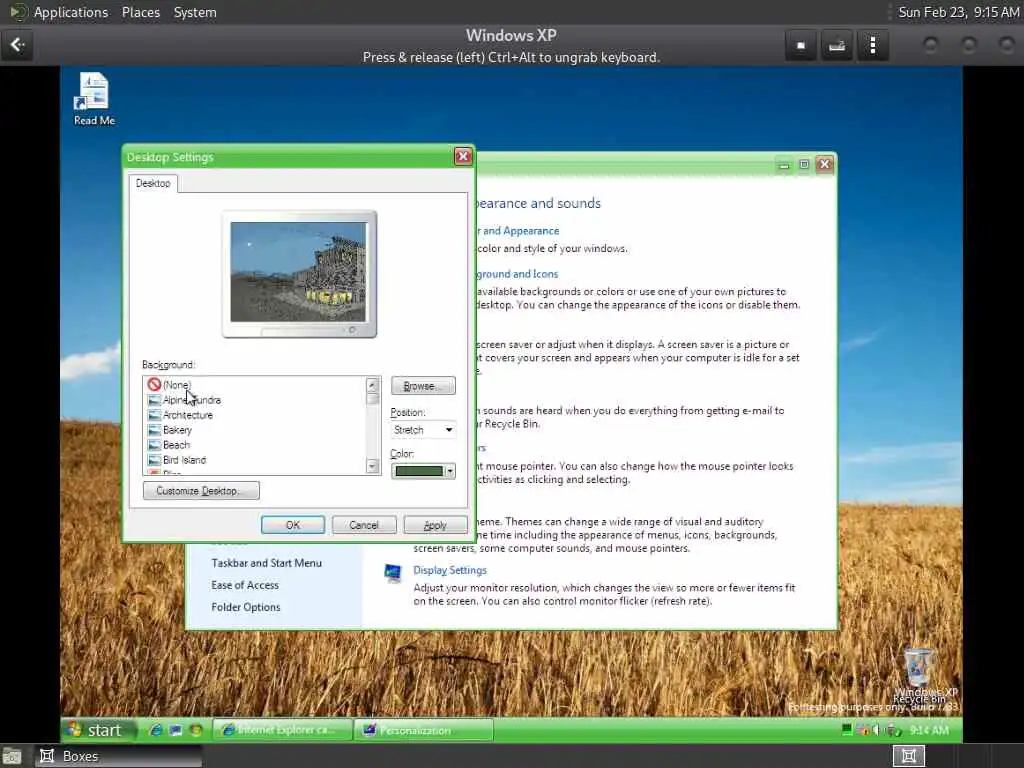Viewport: 1024px width, 768px height.
Task: Switch to Personalization taskbar button
Action: click(423, 730)
